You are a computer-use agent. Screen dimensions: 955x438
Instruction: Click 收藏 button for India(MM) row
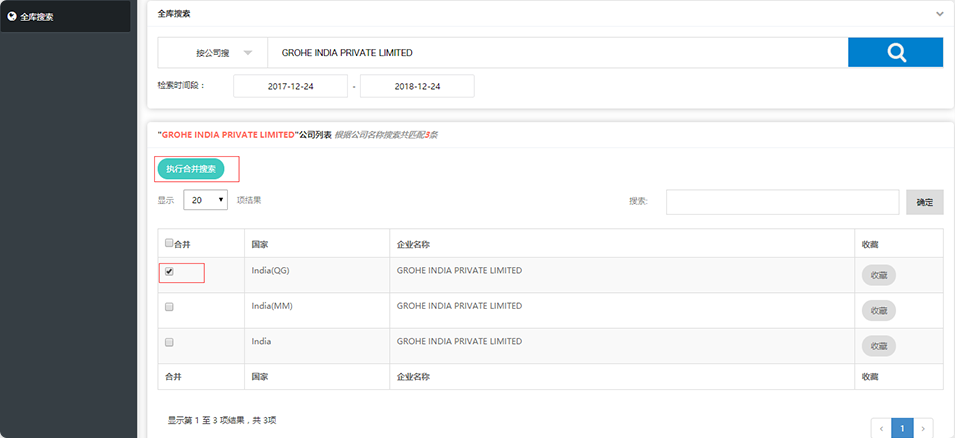878,311
